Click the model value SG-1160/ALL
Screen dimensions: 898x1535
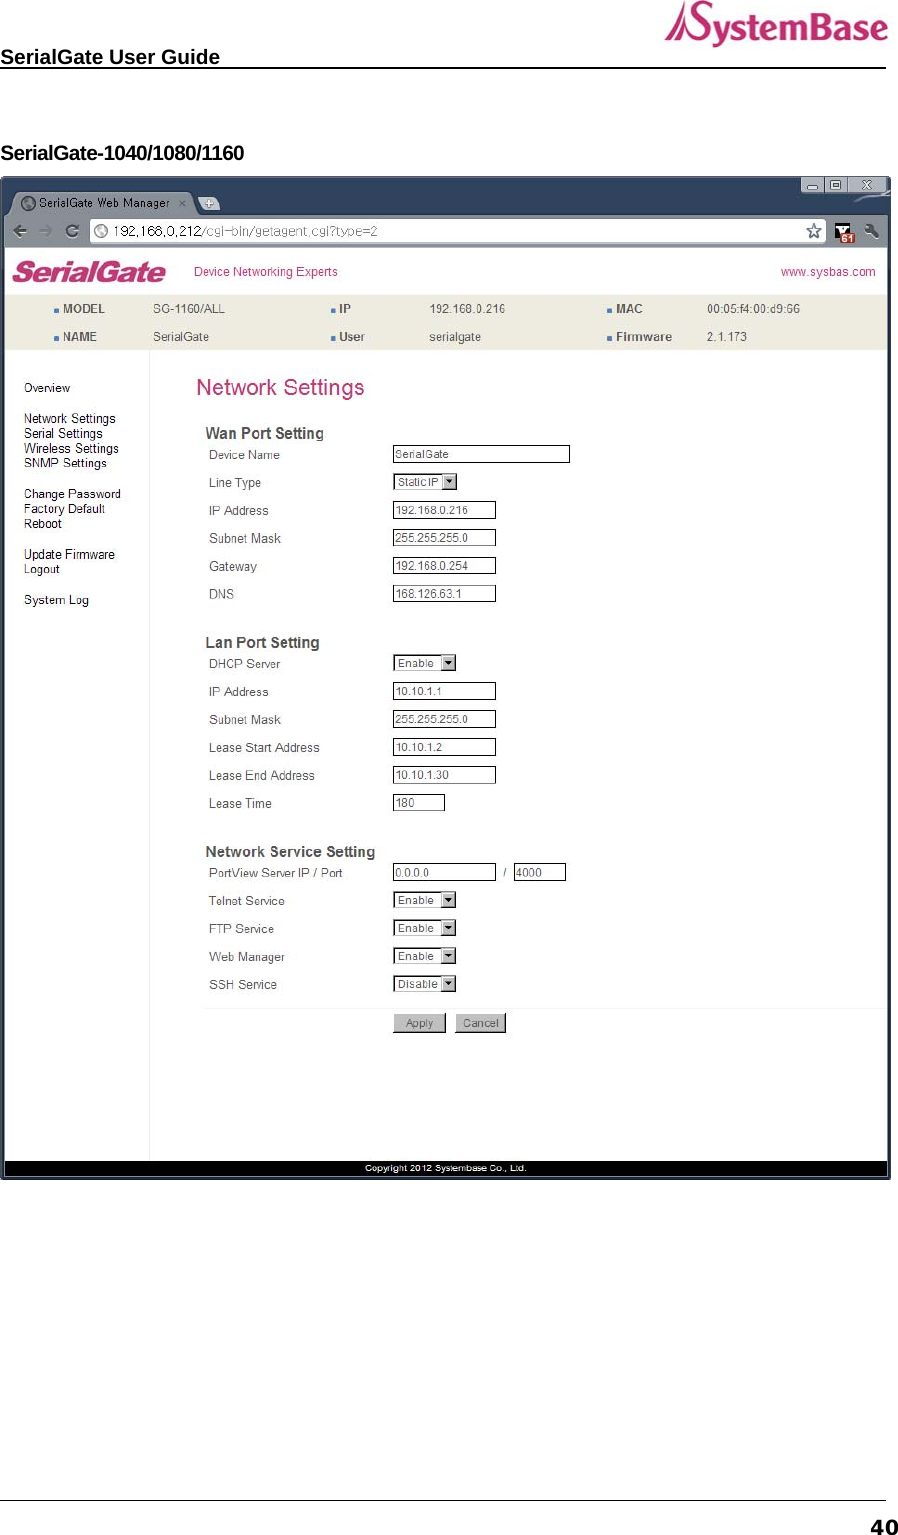tap(189, 309)
